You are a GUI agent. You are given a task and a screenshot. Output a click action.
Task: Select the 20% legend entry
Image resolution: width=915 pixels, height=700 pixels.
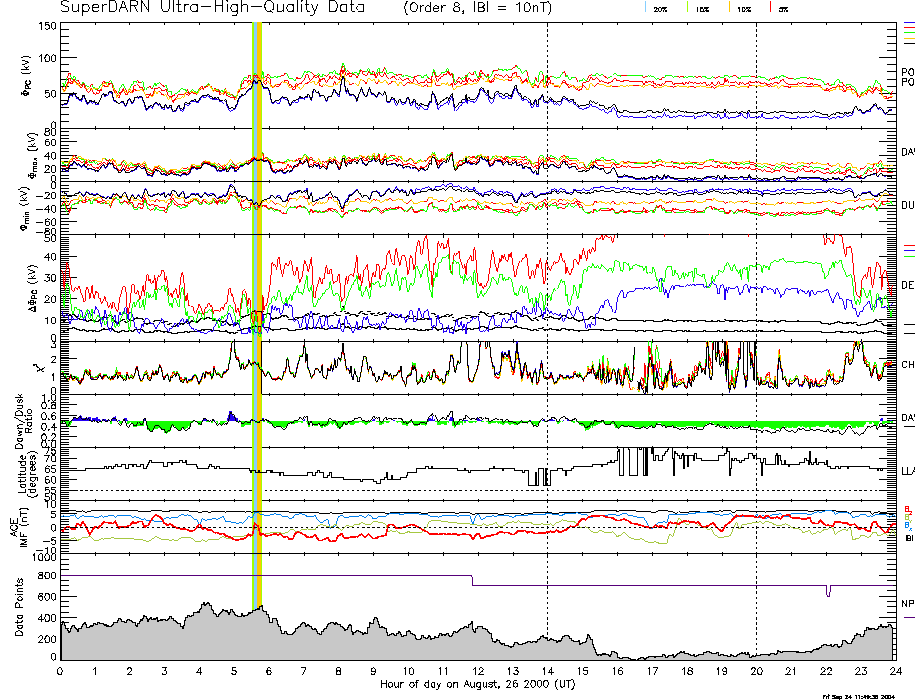(659, 8)
